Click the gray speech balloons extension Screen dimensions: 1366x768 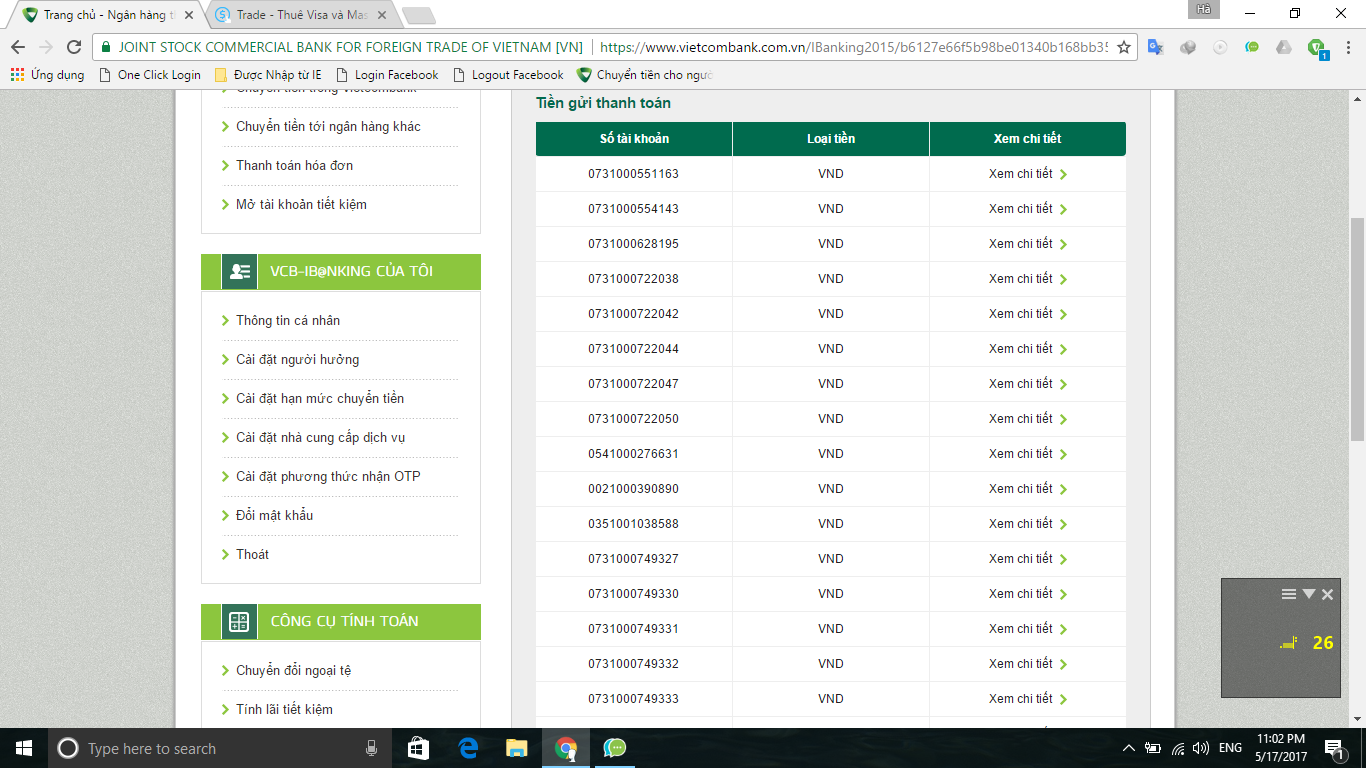[1188, 47]
